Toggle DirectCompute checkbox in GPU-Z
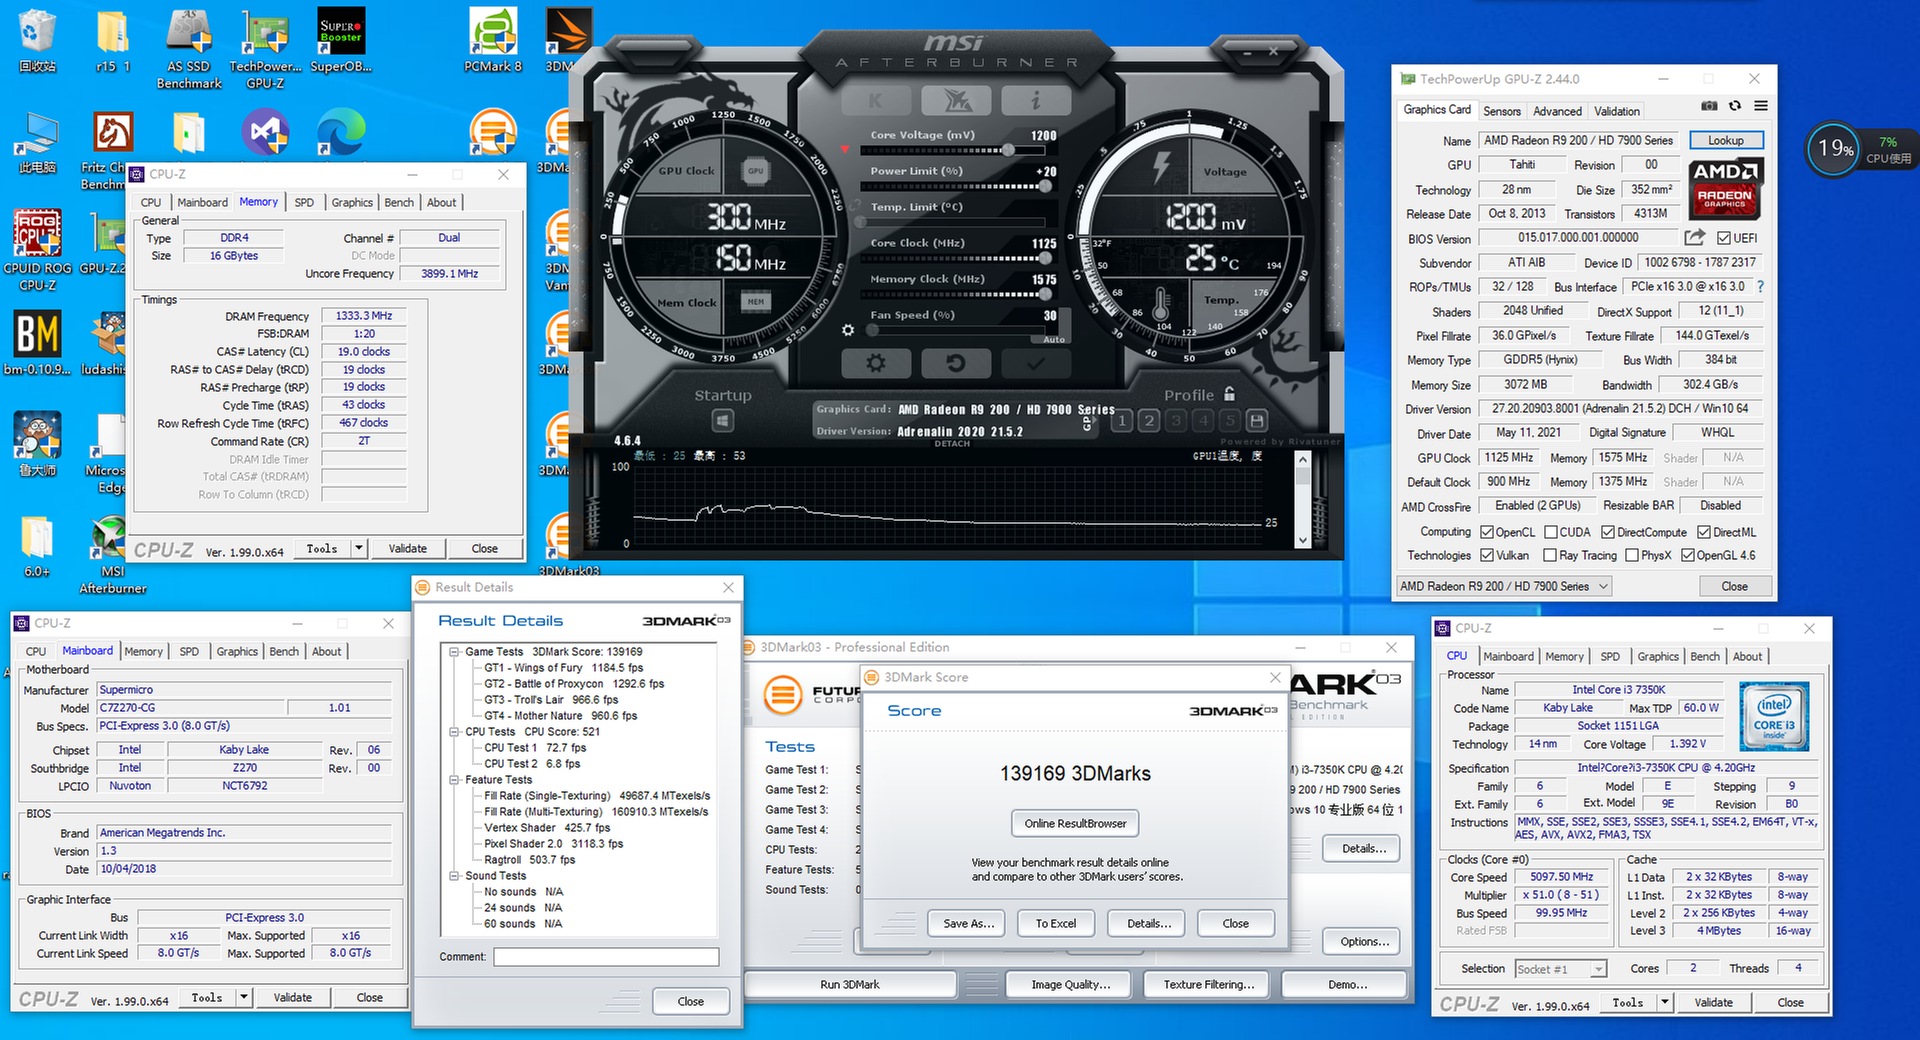The width and height of the screenshot is (1920, 1040). coord(1608,532)
